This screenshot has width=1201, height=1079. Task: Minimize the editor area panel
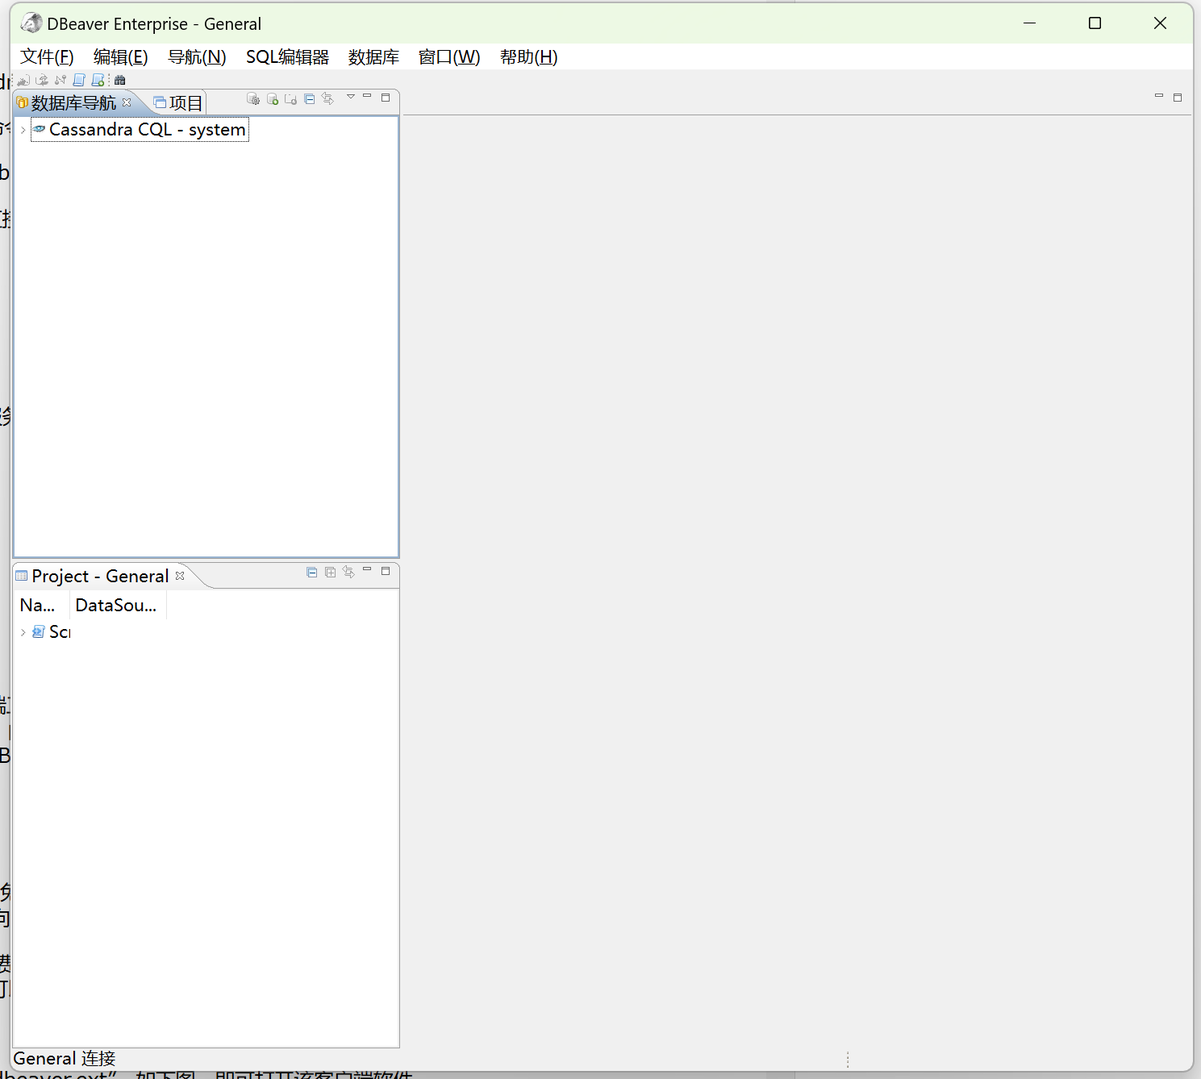[x=1159, y=96]
